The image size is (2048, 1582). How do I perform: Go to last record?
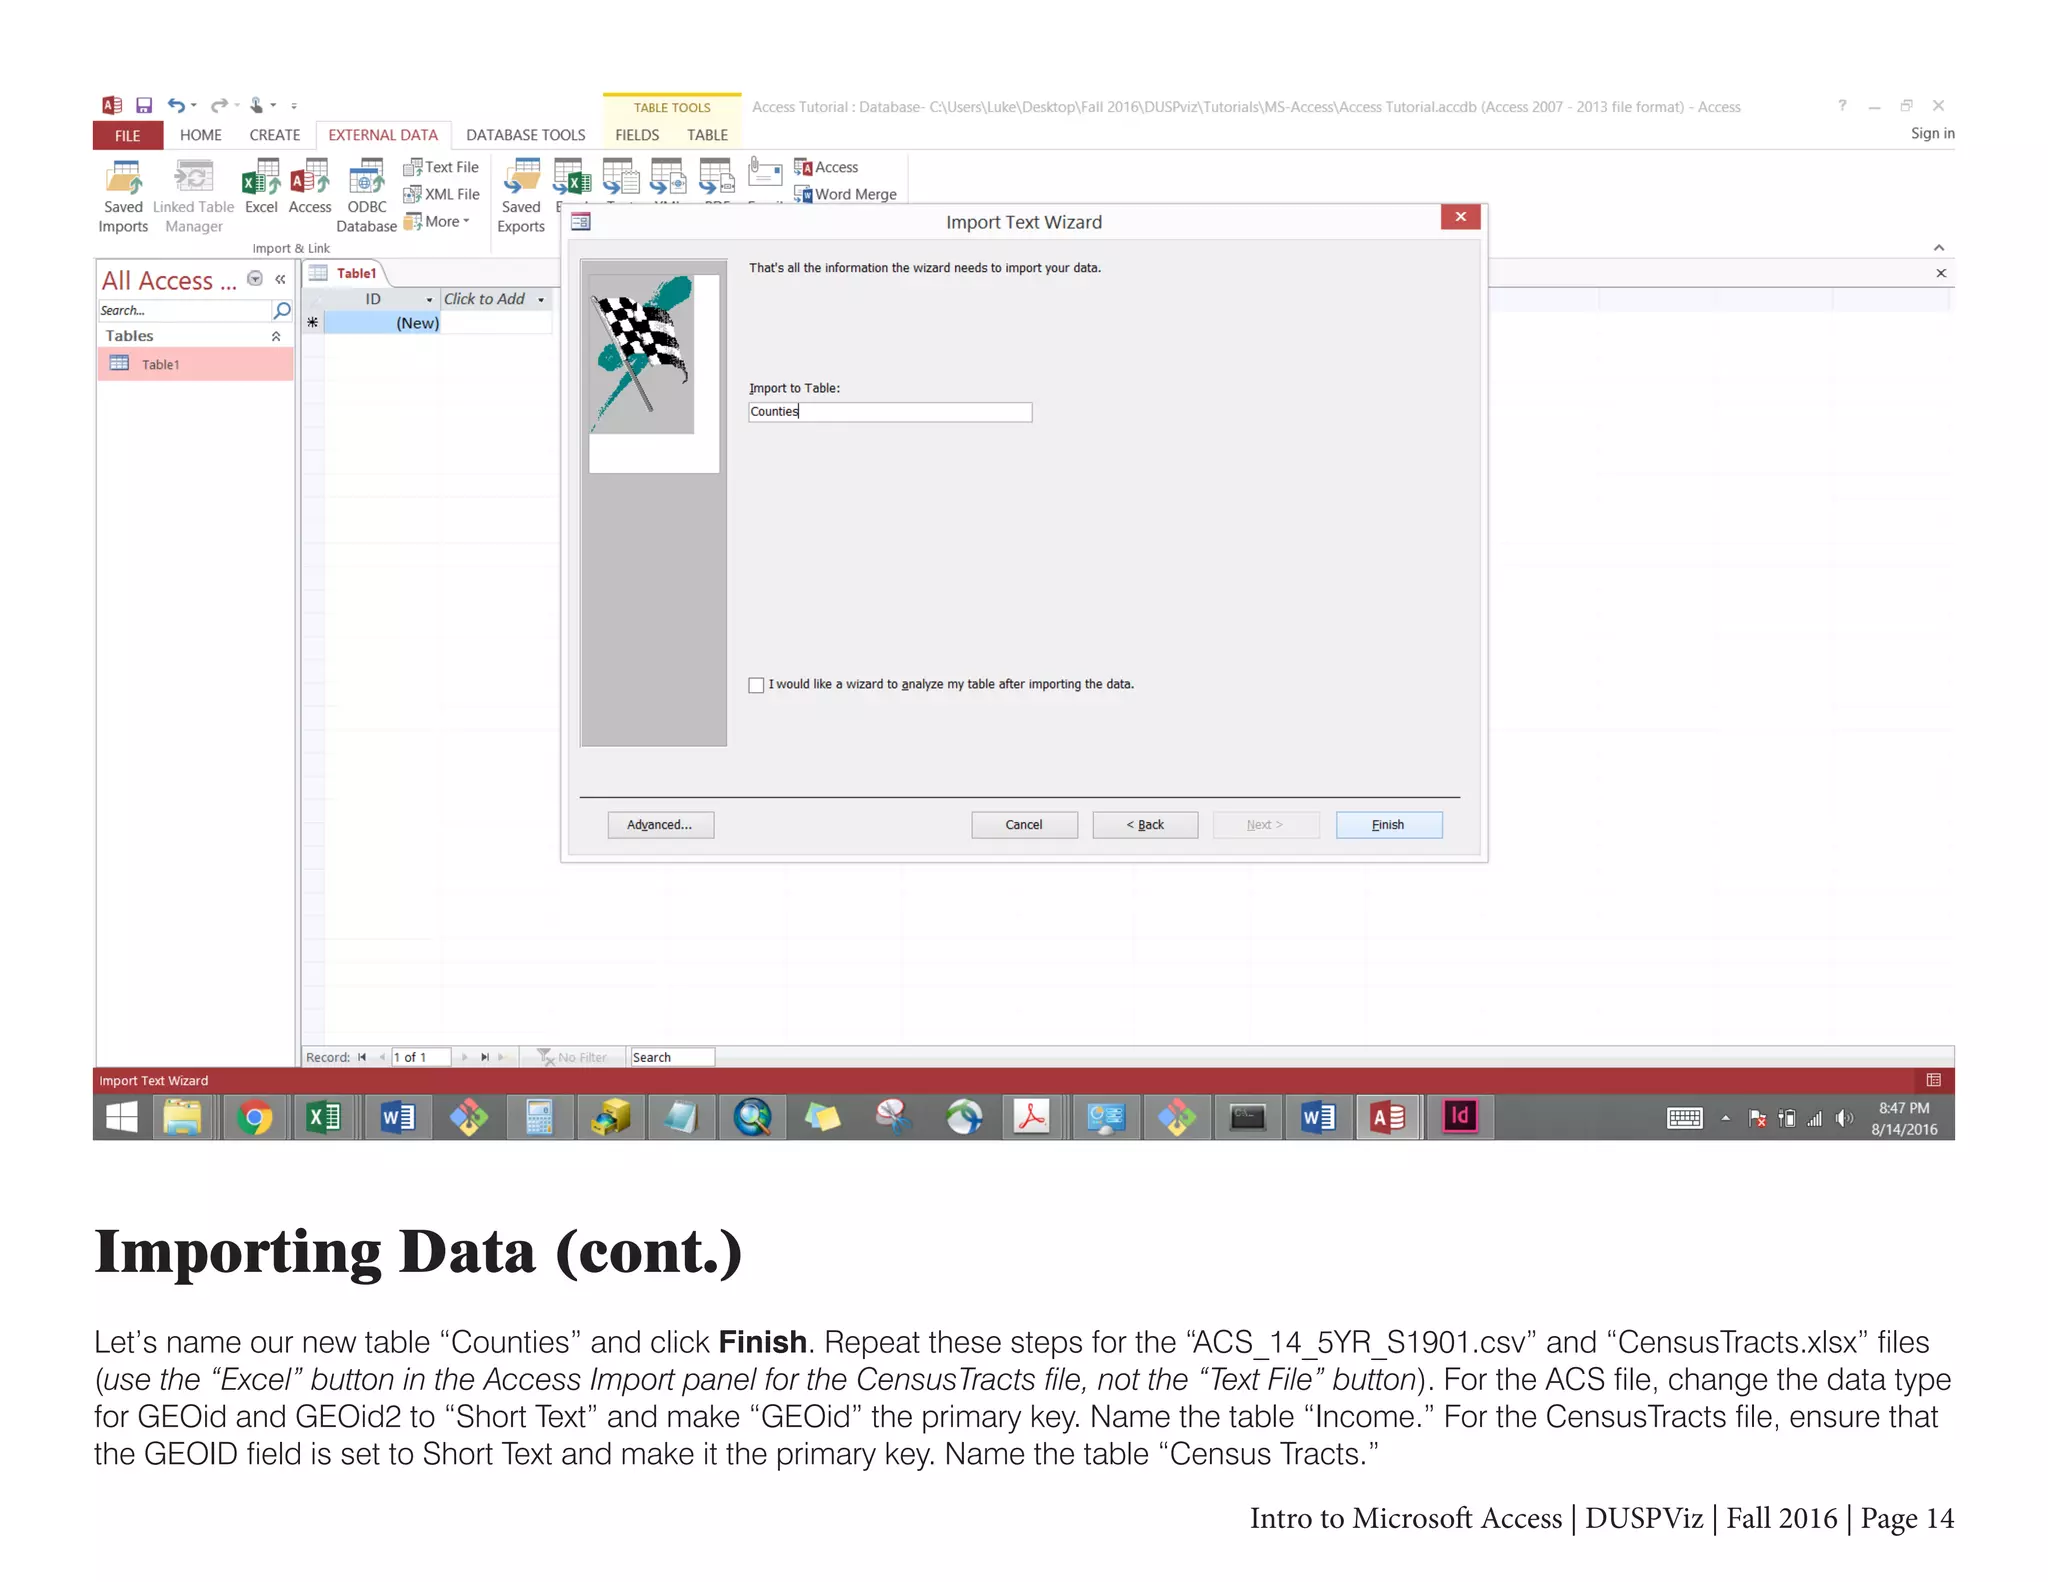485,1057
